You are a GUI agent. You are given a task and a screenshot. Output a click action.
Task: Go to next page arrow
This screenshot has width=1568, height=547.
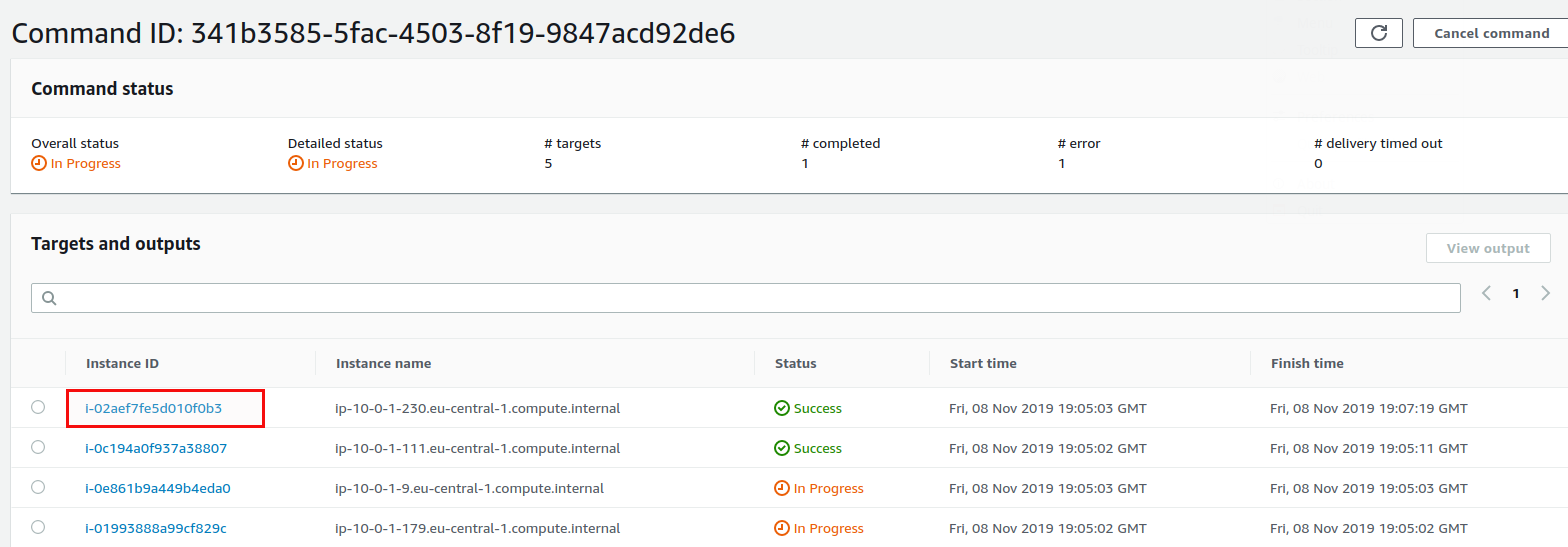(x=1546, y=293)
